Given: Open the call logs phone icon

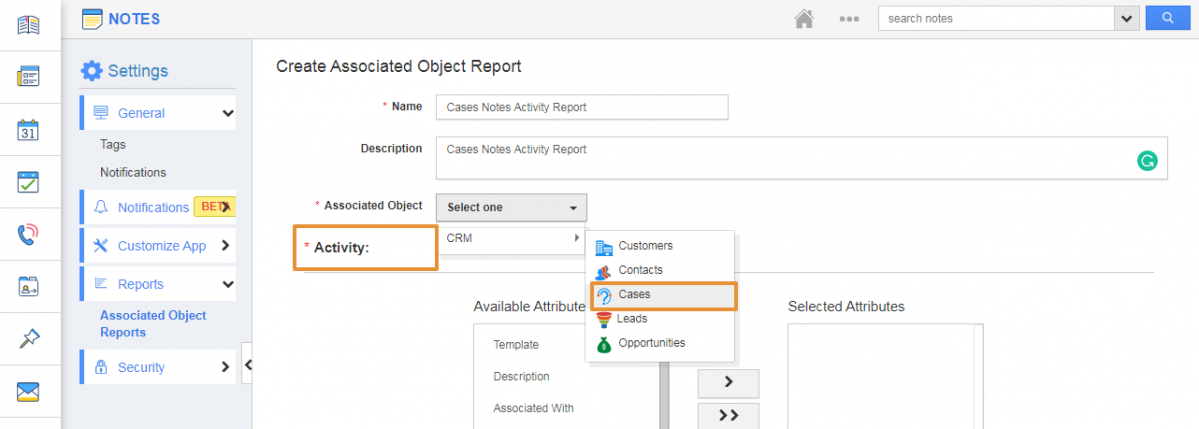Looking at the screenshot, I should pos(28,235).
